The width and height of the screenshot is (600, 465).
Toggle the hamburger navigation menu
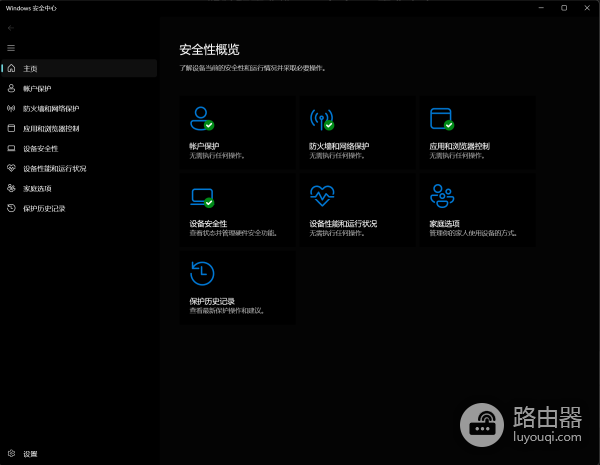(x=11, y=48)
